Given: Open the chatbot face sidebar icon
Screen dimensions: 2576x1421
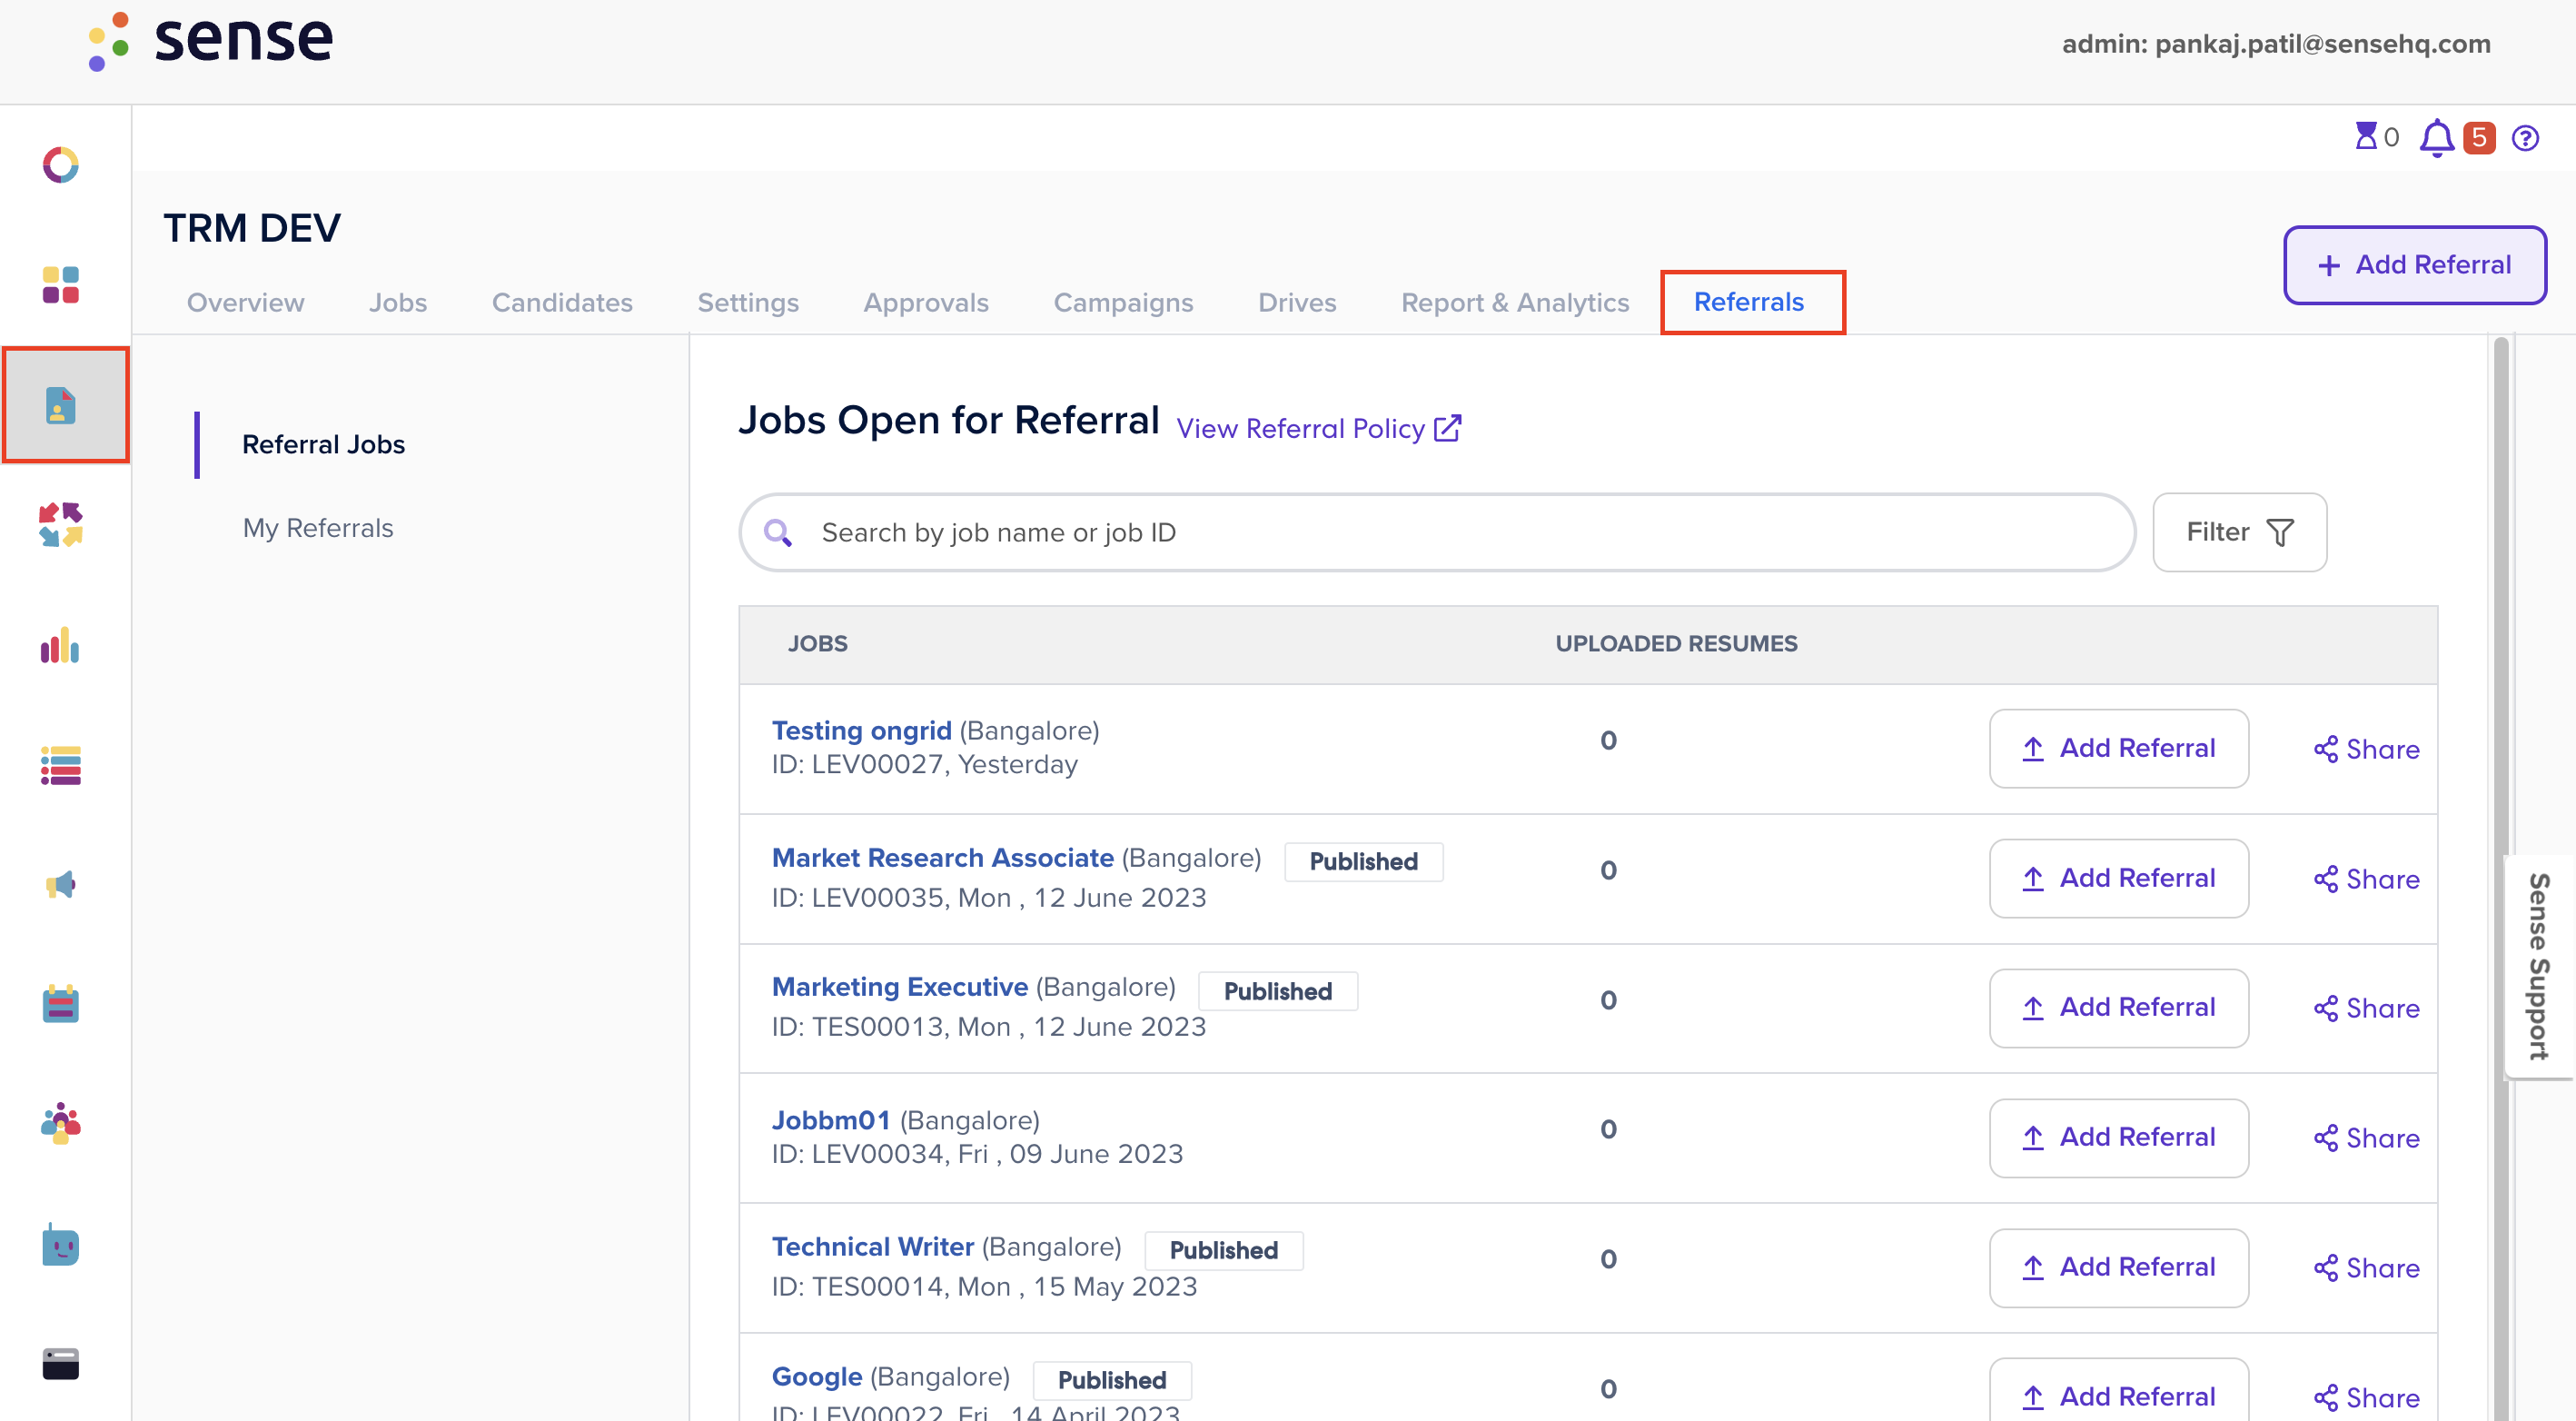Looking at the screenshot, I should [x=60, y=1244].
